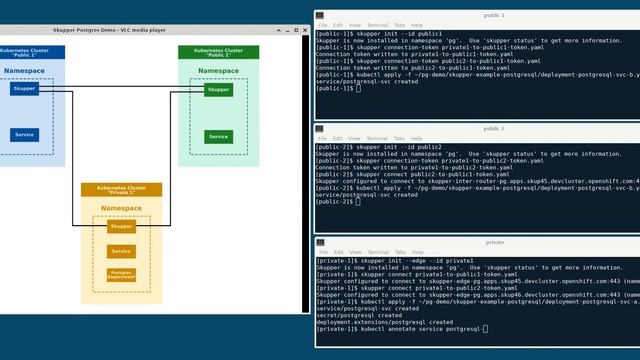The height and width of the screenshot is (360, 640).
Task: Open File menu in public 2 terminal
Action: pos(322,139)
